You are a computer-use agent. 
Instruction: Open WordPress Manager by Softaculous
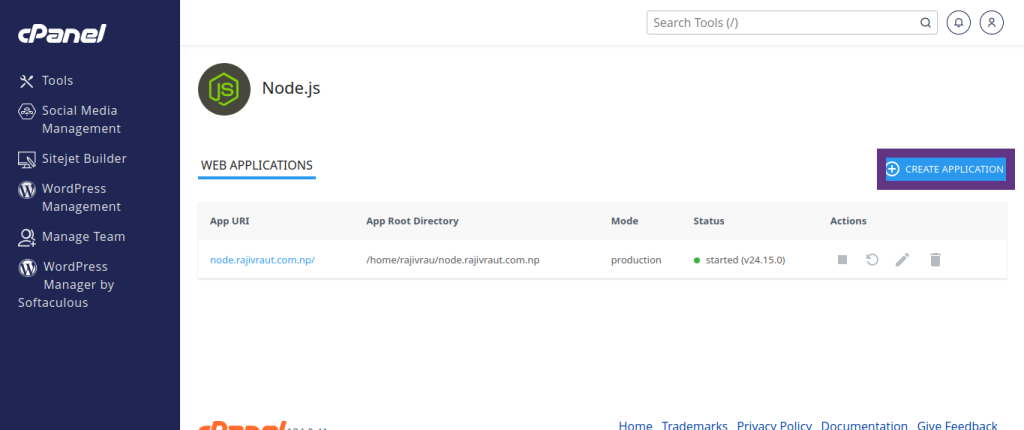point(67,285)
